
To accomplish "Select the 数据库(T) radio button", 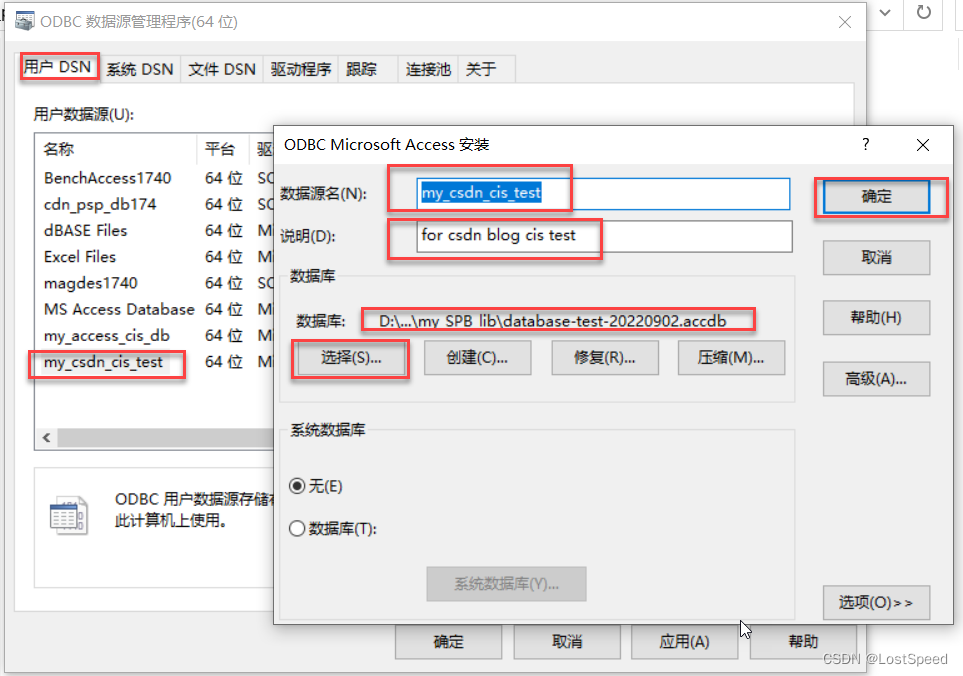I will (x=297, y=529).
